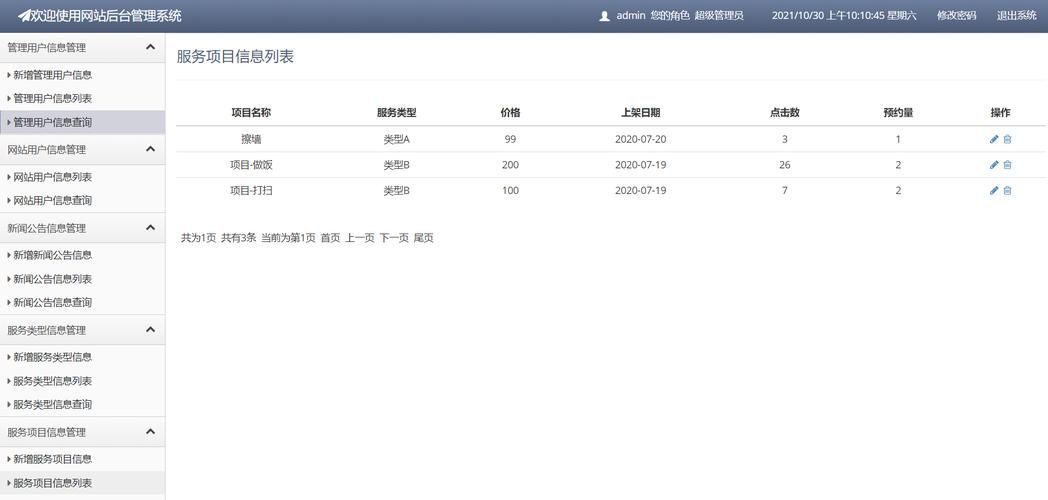1048x500 pixels.
Task: Click the 服务项目信息列表 page heading
Action: click(x=235, y=57)
